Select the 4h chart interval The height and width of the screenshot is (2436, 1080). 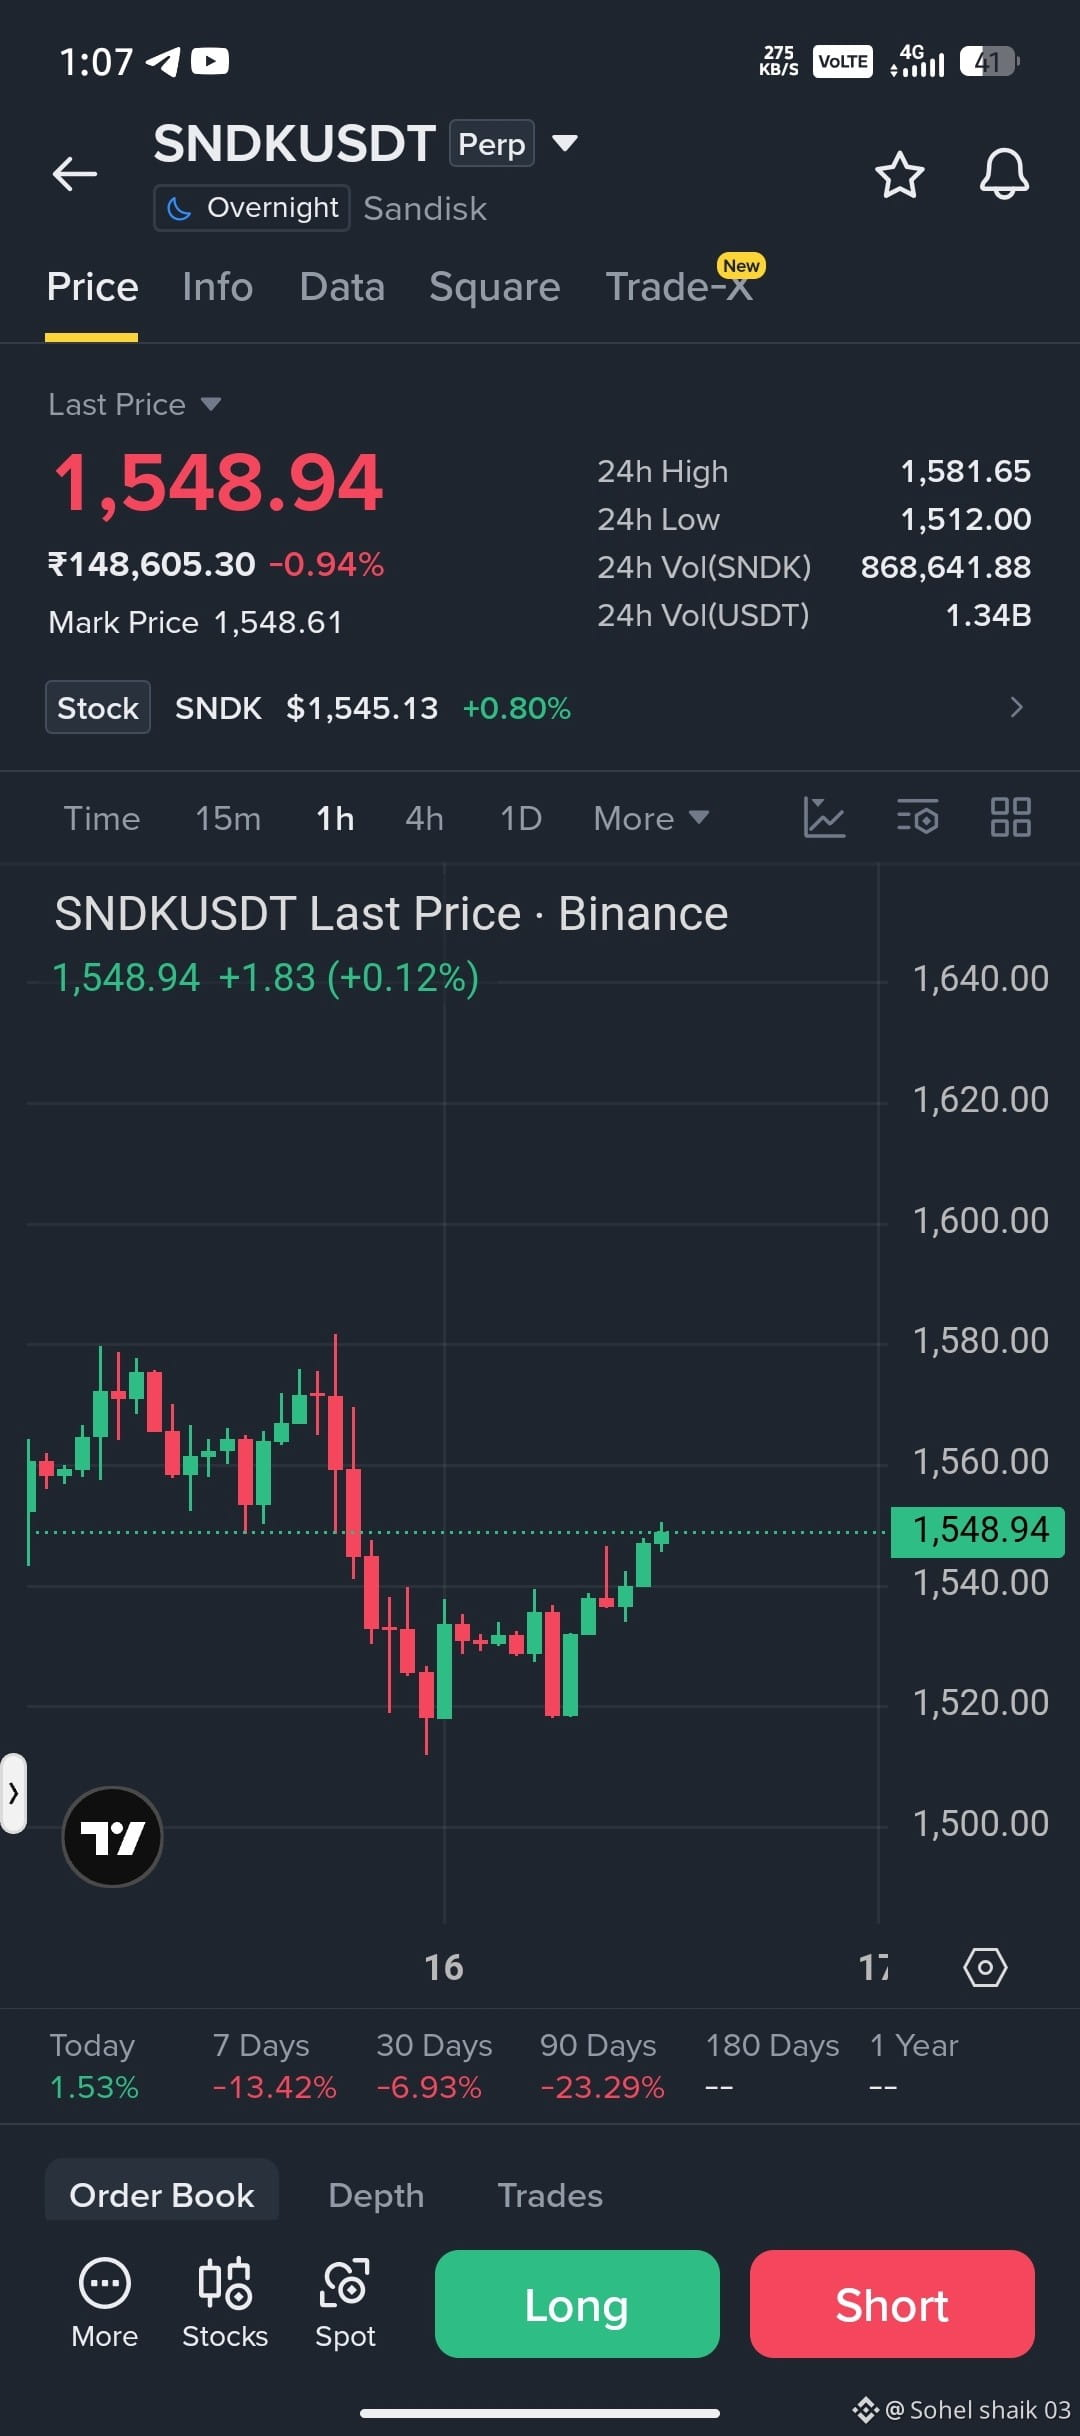(x=424, y=818)
